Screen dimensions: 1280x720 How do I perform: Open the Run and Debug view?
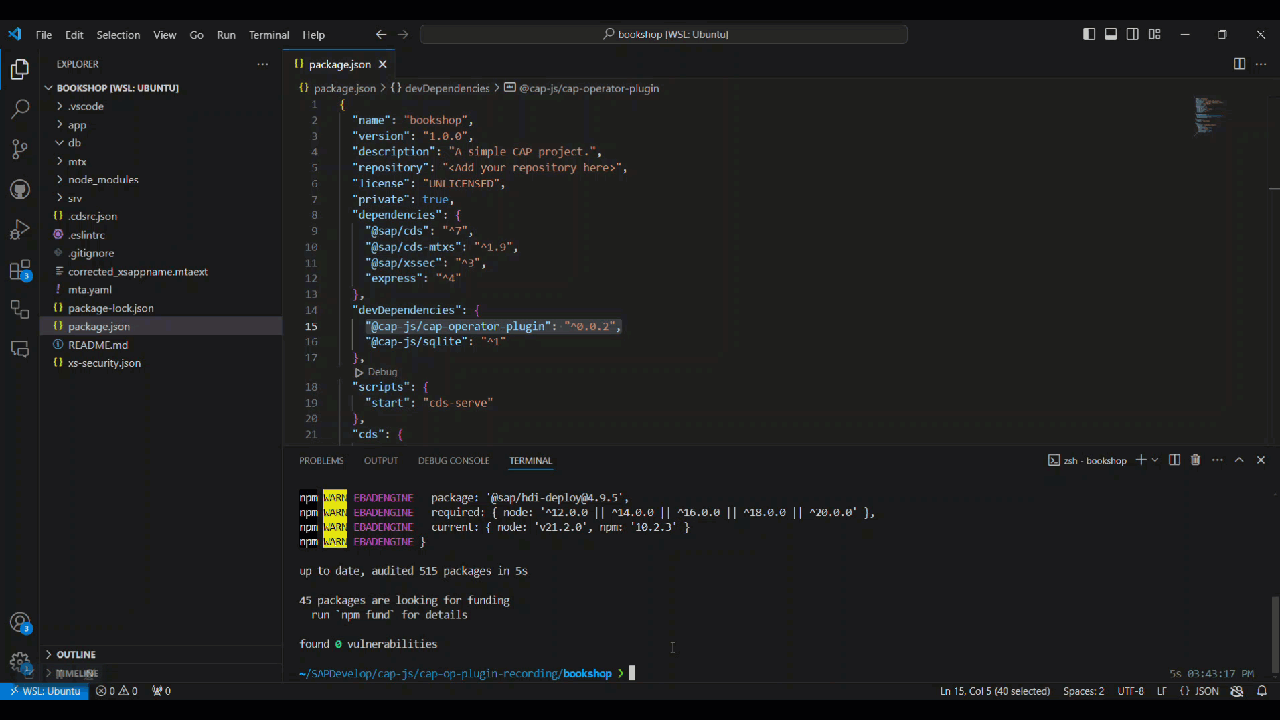[19, 230]
